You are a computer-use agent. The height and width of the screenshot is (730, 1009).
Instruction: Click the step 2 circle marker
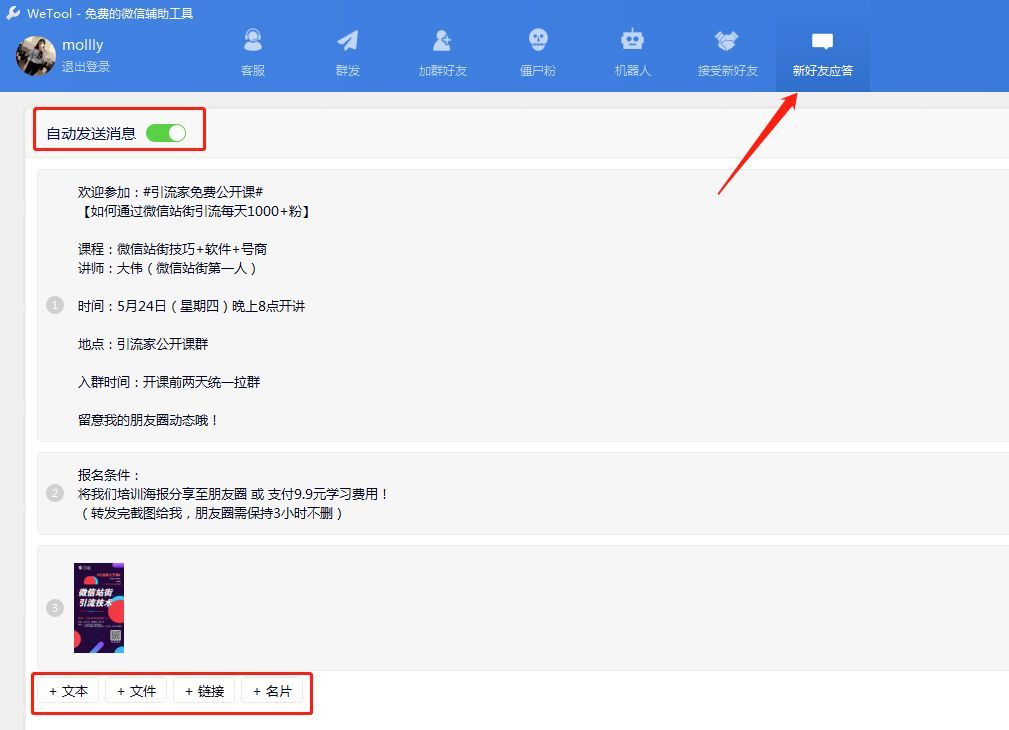(x=53, y=491)
